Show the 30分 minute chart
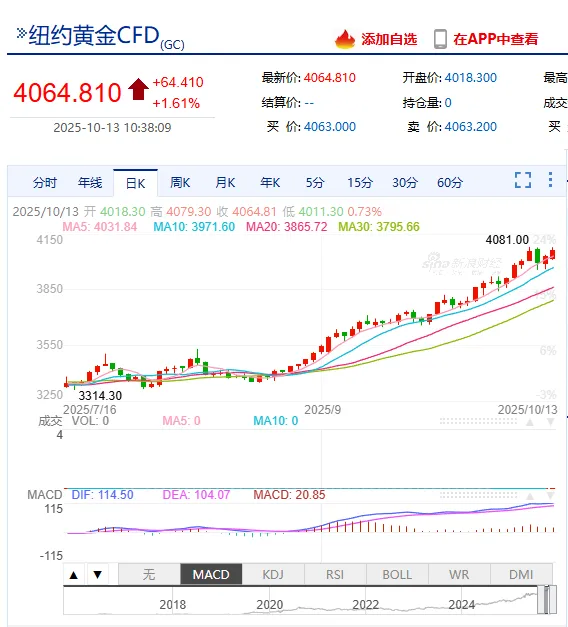 coord(405,183)
